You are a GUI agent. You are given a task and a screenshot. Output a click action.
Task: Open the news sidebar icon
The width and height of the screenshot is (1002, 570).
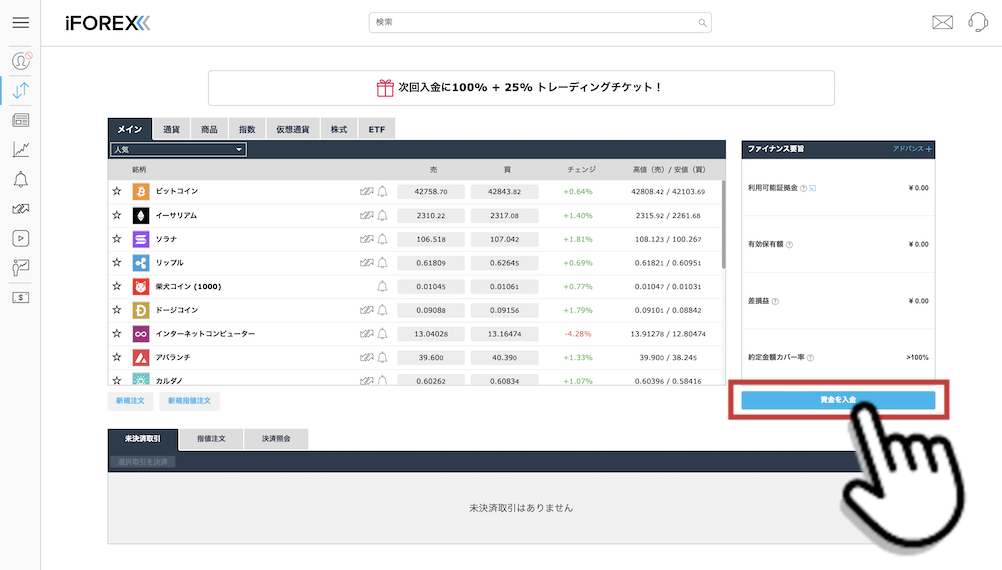click(x=20, y=120)
